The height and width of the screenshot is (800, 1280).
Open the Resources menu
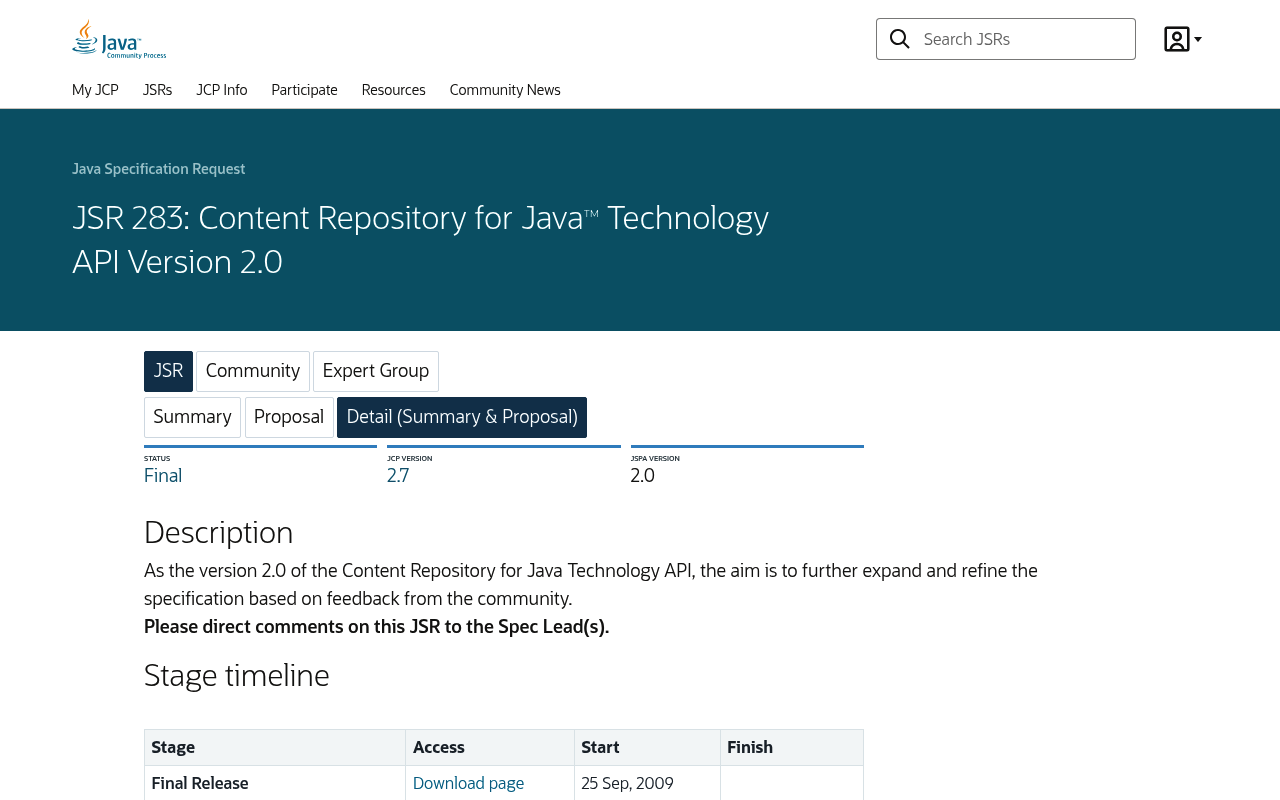pyautogui.click(x=393, y=90)
